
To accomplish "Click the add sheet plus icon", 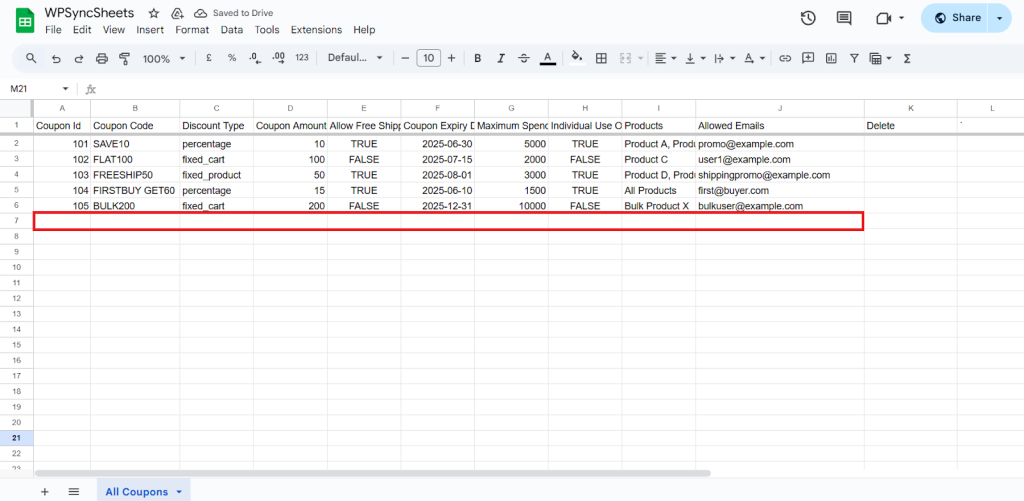I will (x=45, y=492).
